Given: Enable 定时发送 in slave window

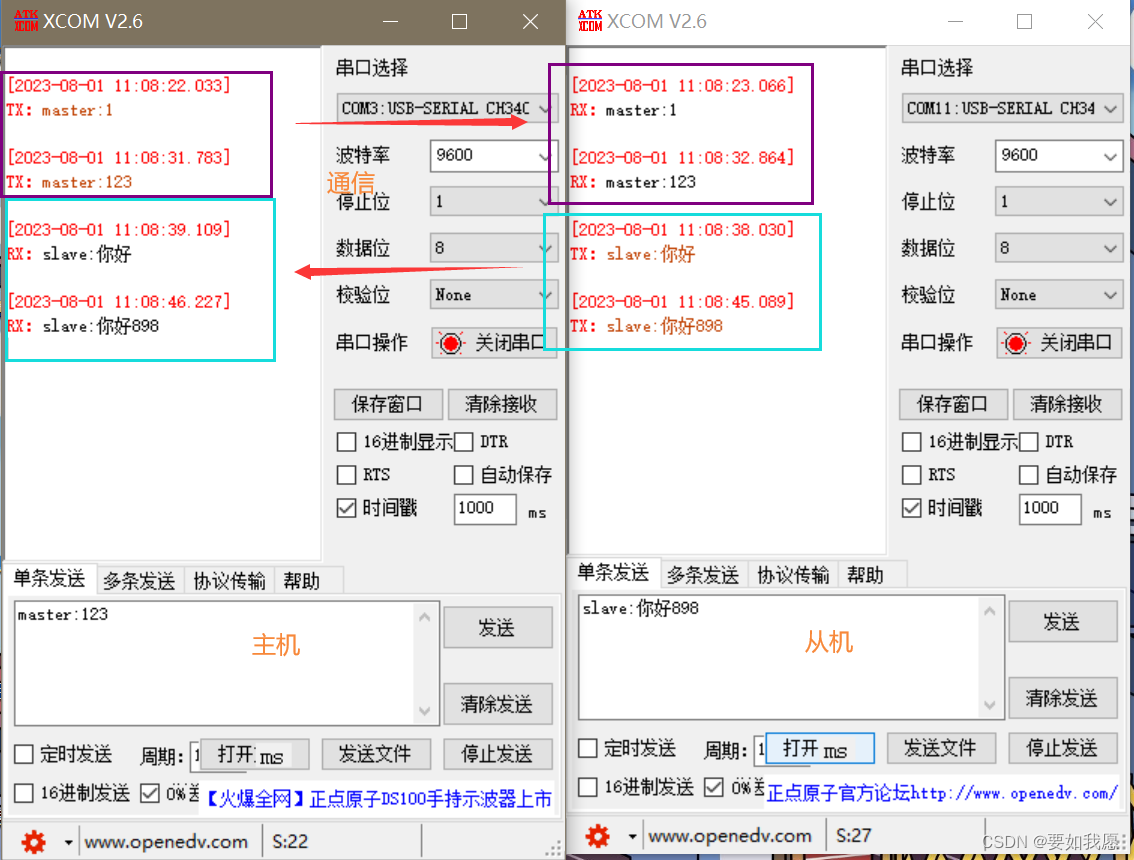Looking at the screenshot, I should (x=588, y=748).
